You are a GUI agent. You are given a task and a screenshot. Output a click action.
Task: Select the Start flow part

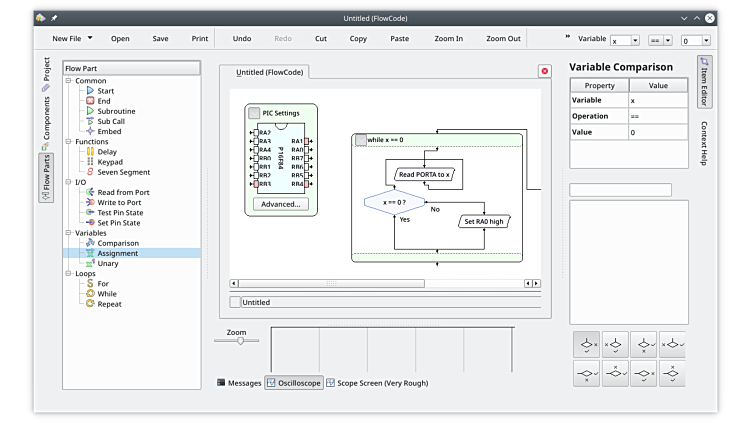(105, 91)
